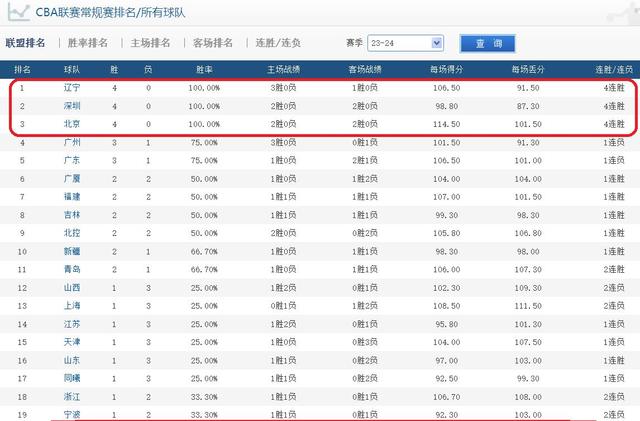The image size is (640, 421).
Task: Open the 山西 team link
Action: [72, 287]
